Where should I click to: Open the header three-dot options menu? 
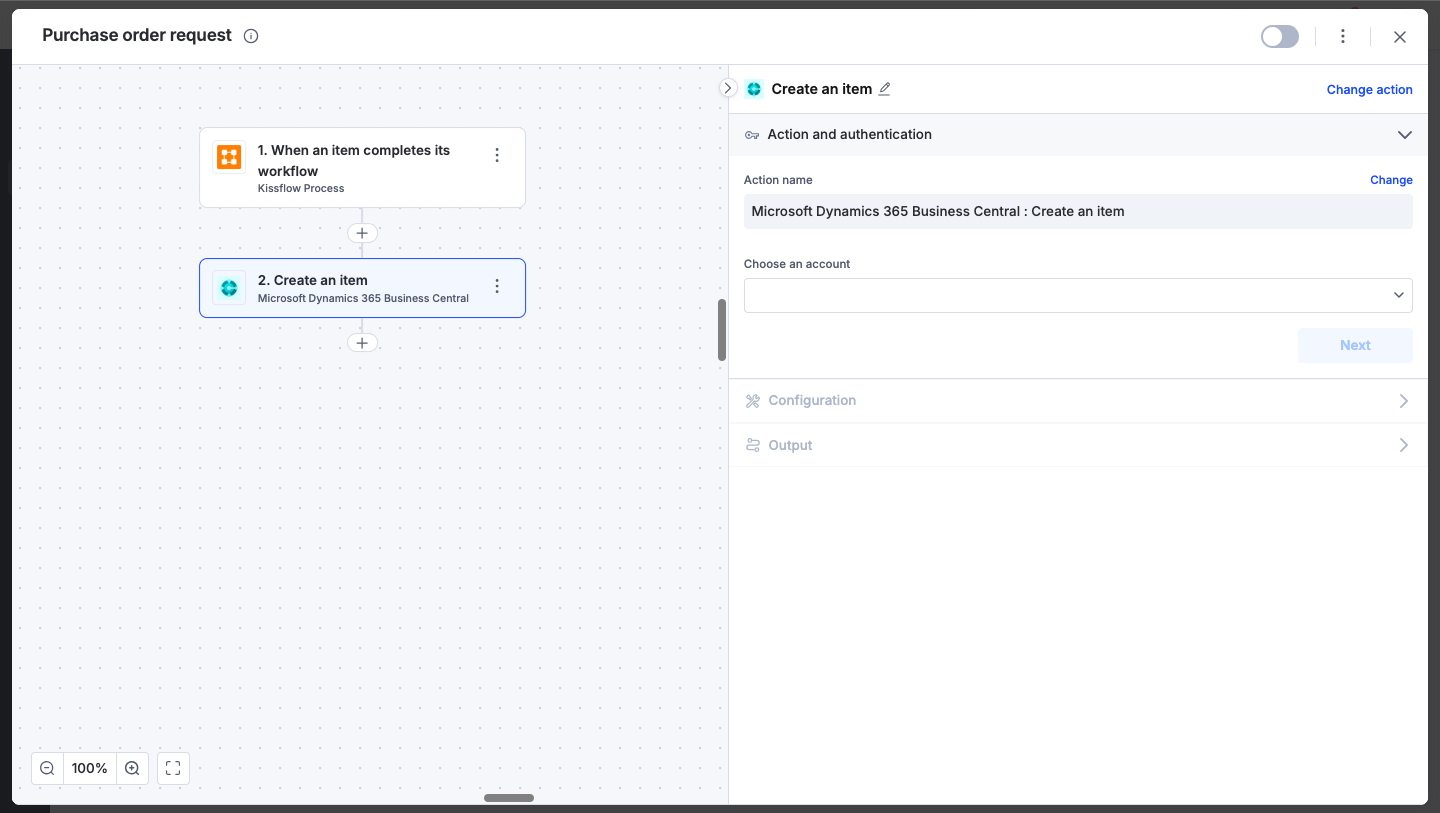[x=1343, y=37]
